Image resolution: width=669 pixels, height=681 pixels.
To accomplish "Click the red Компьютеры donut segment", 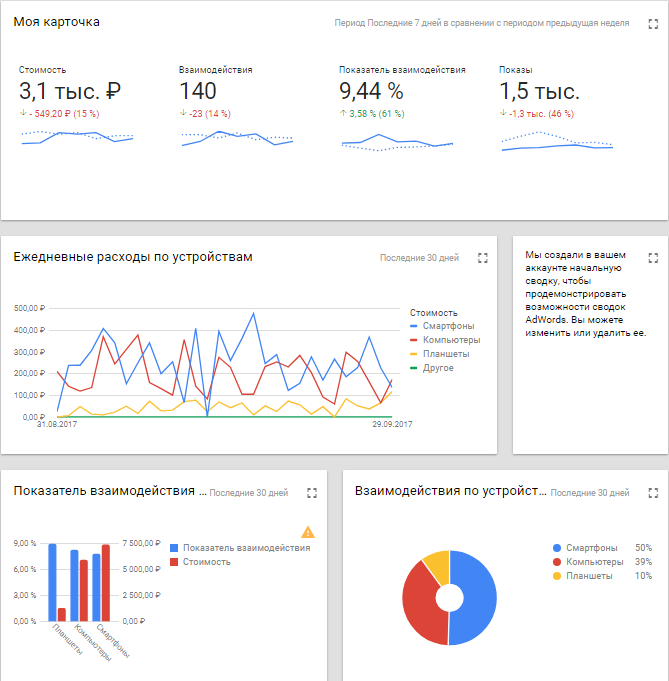I will pos(419,606).
